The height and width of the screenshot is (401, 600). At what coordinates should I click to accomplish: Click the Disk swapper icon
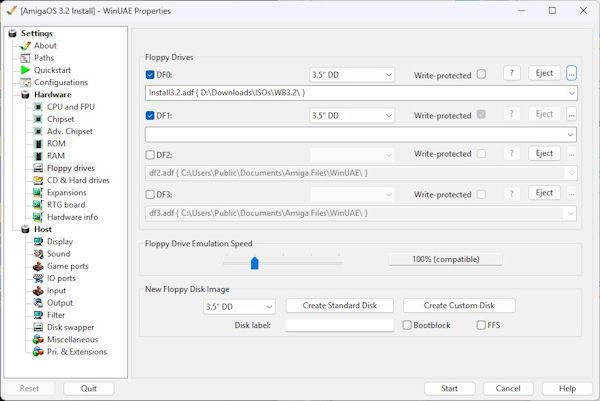pos(37,327)
